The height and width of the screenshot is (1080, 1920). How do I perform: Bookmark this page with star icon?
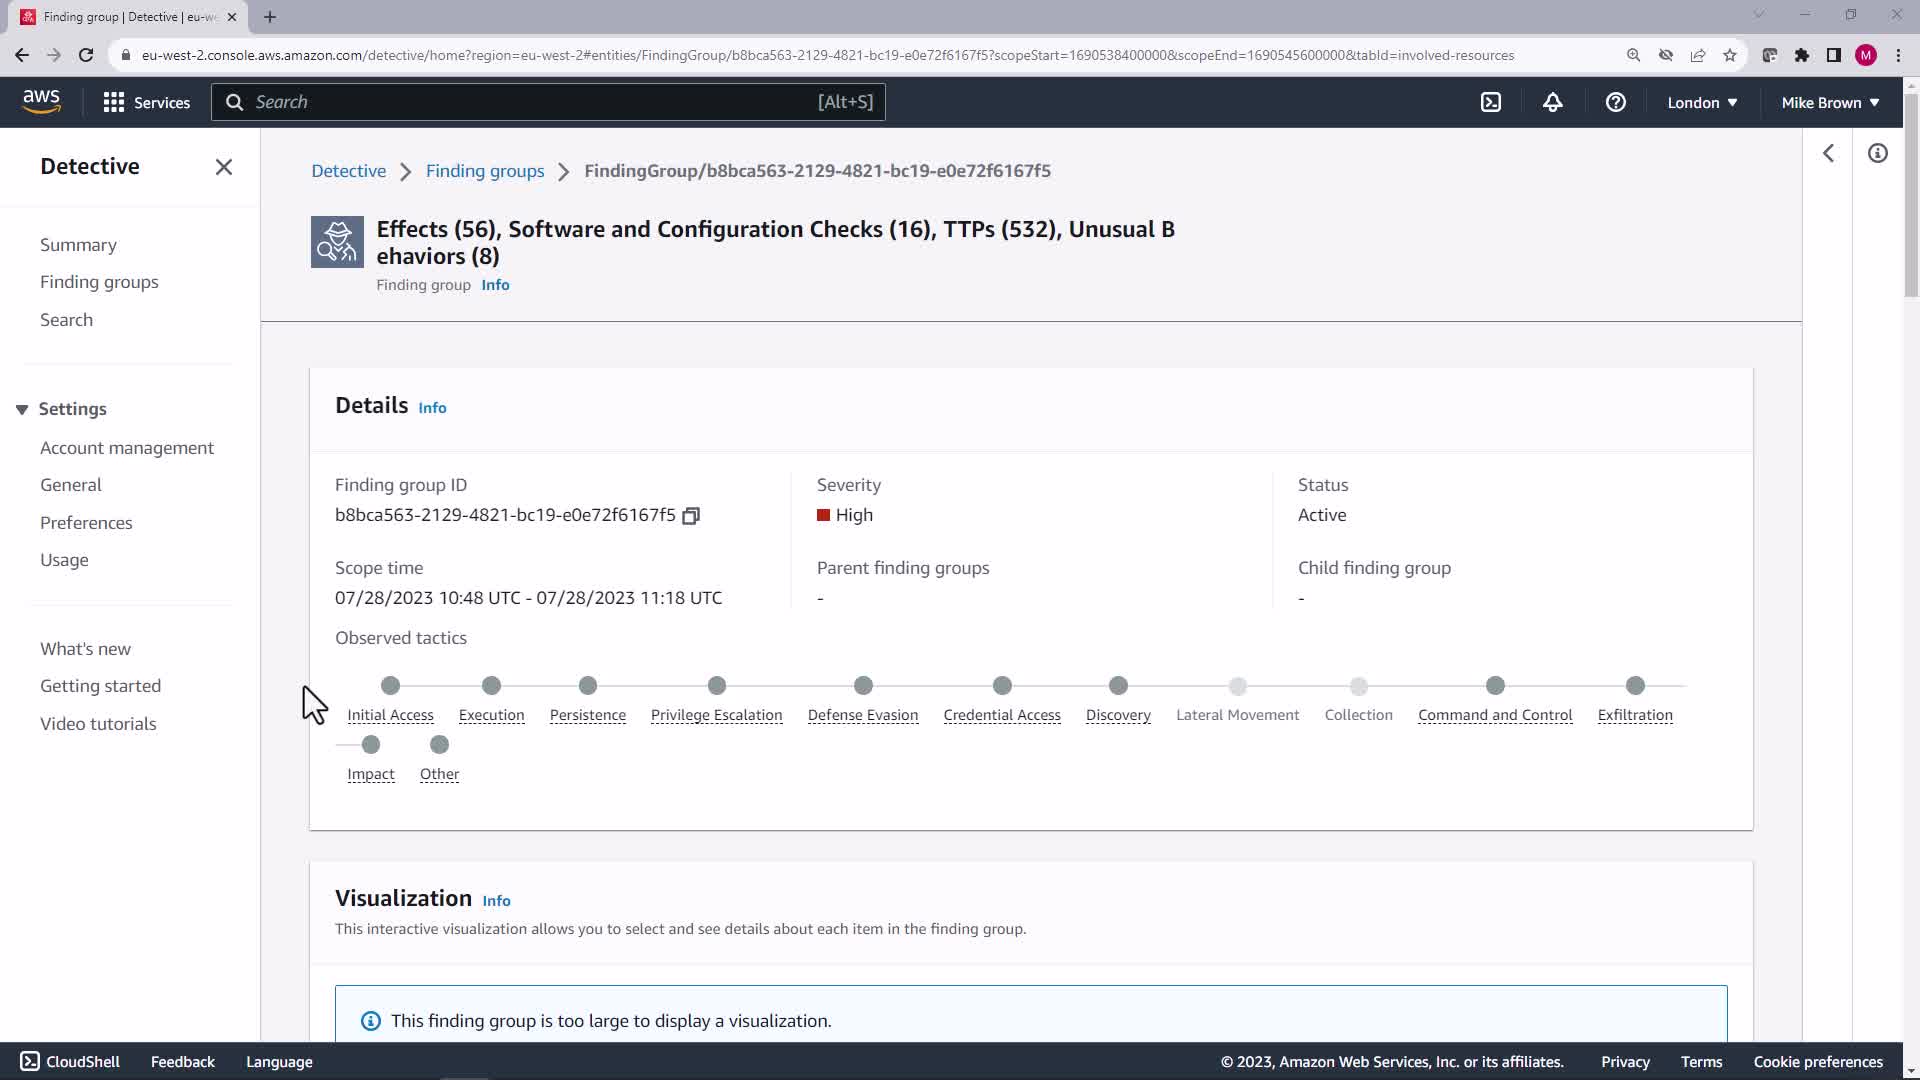(1729, 55)
